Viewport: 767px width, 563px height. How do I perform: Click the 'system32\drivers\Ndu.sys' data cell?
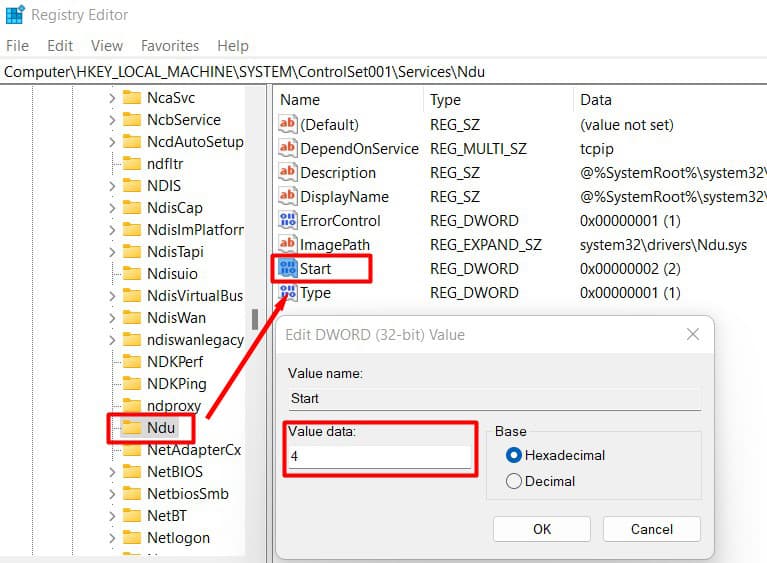click(663, 245)
